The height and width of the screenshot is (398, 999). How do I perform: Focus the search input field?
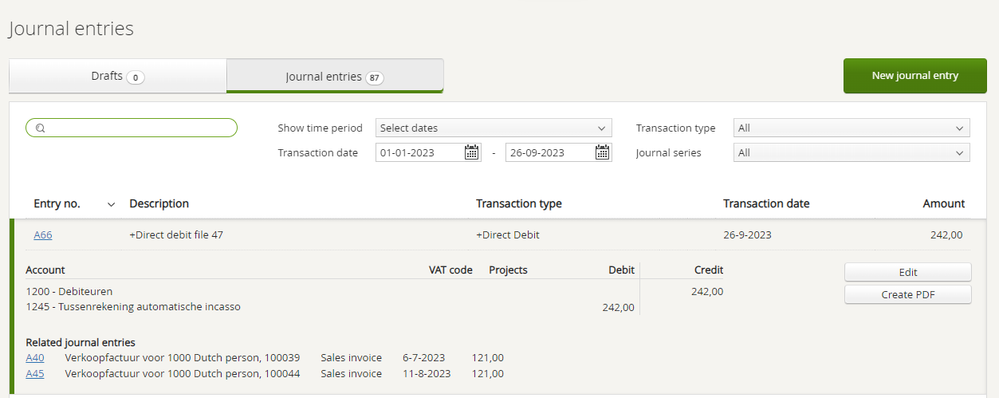[131, 128]
